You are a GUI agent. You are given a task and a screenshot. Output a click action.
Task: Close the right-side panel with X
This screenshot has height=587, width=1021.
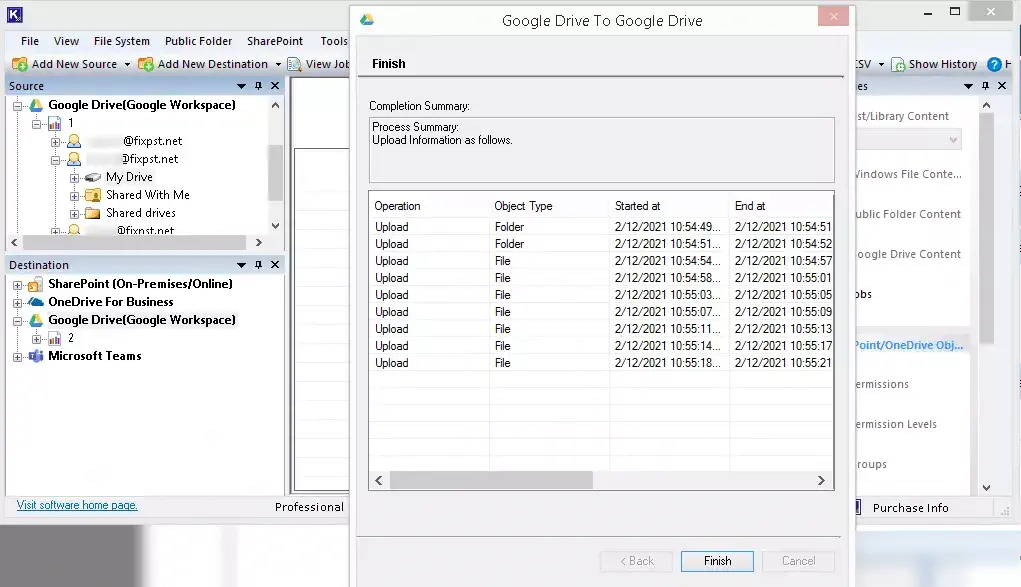1001,86
